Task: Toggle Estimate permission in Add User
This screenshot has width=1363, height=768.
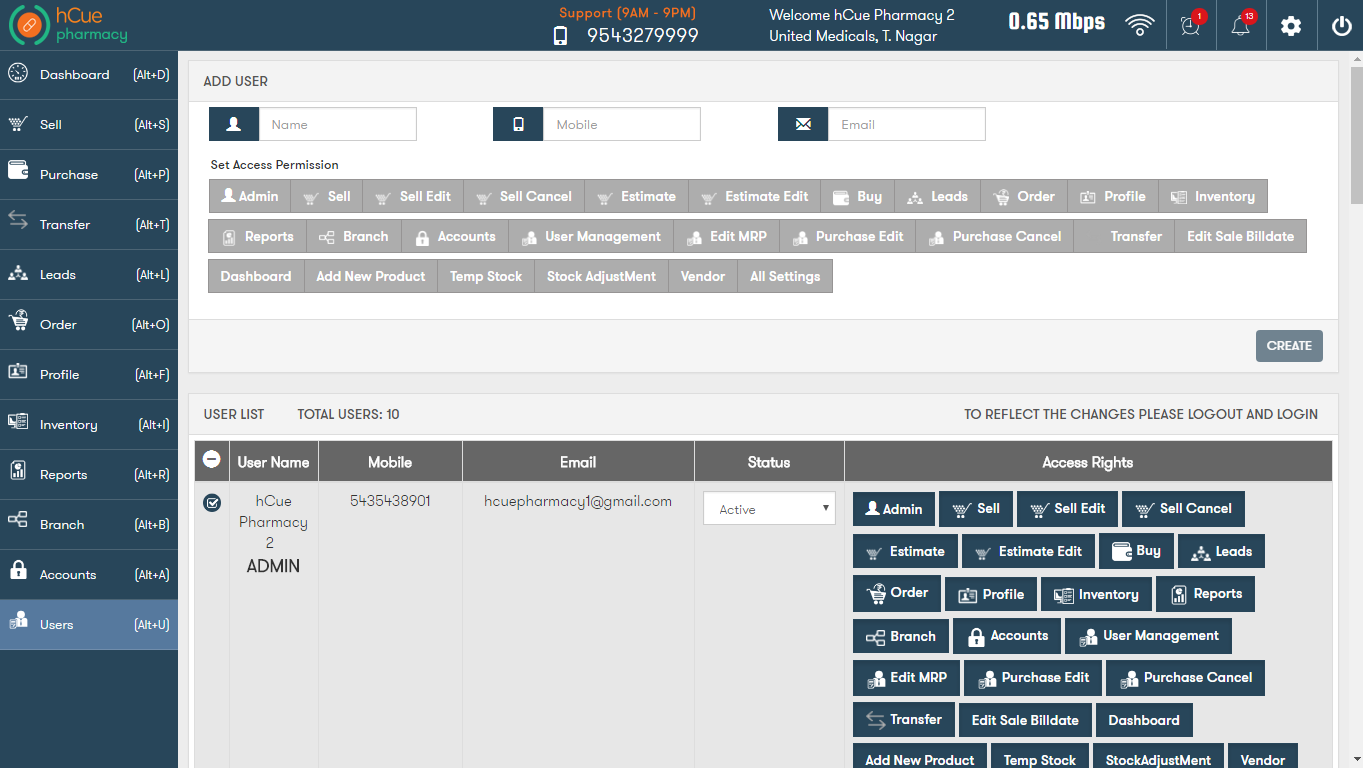Action: tap(636, 196)
